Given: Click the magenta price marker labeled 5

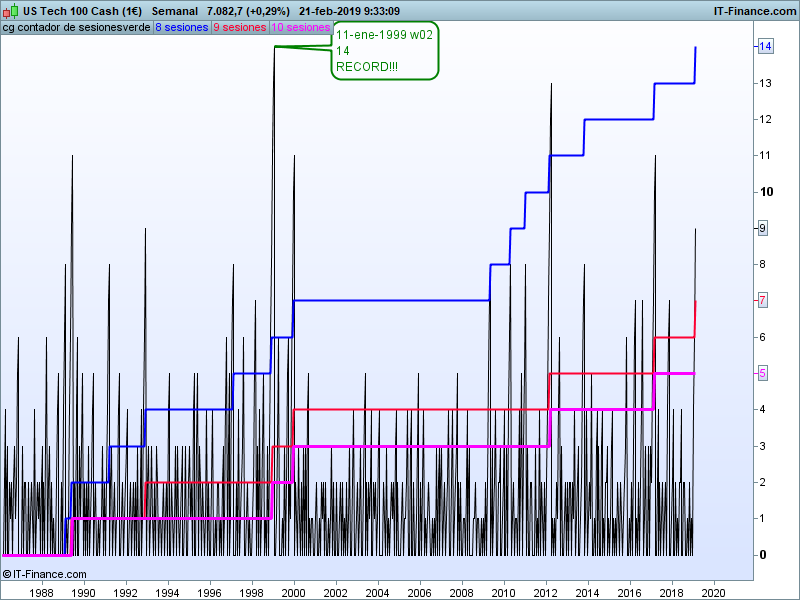Looking at the screenshot, I should 763,373.
